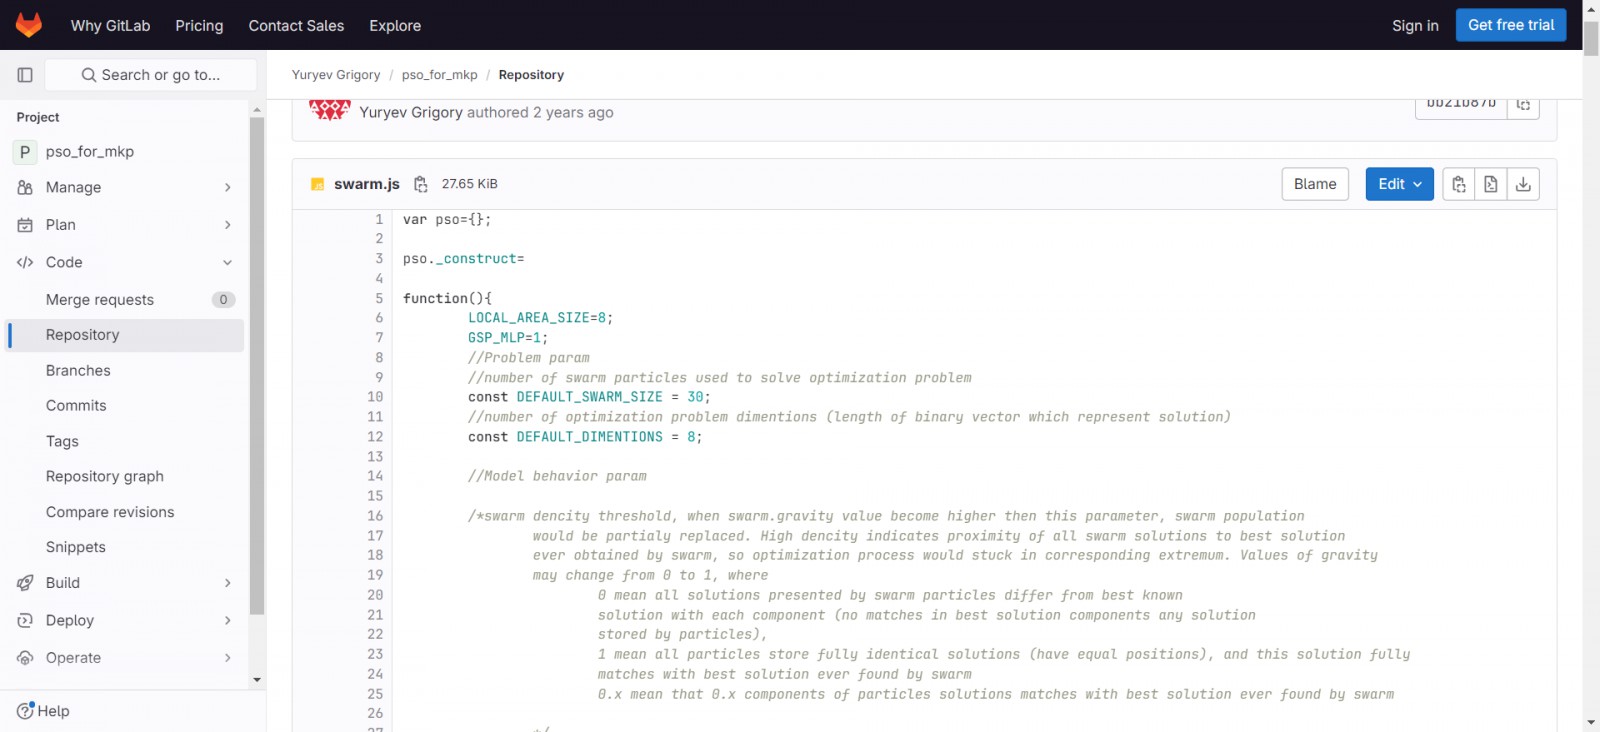
Task: Download swarm.js file icon
Action: click(1523, 184)
